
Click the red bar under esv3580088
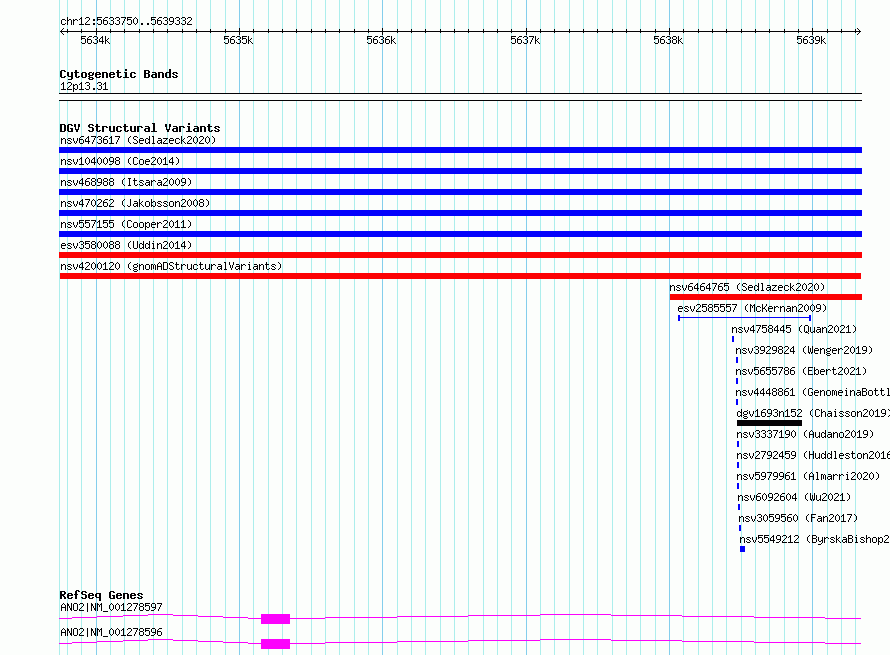(x=460, y=255)
